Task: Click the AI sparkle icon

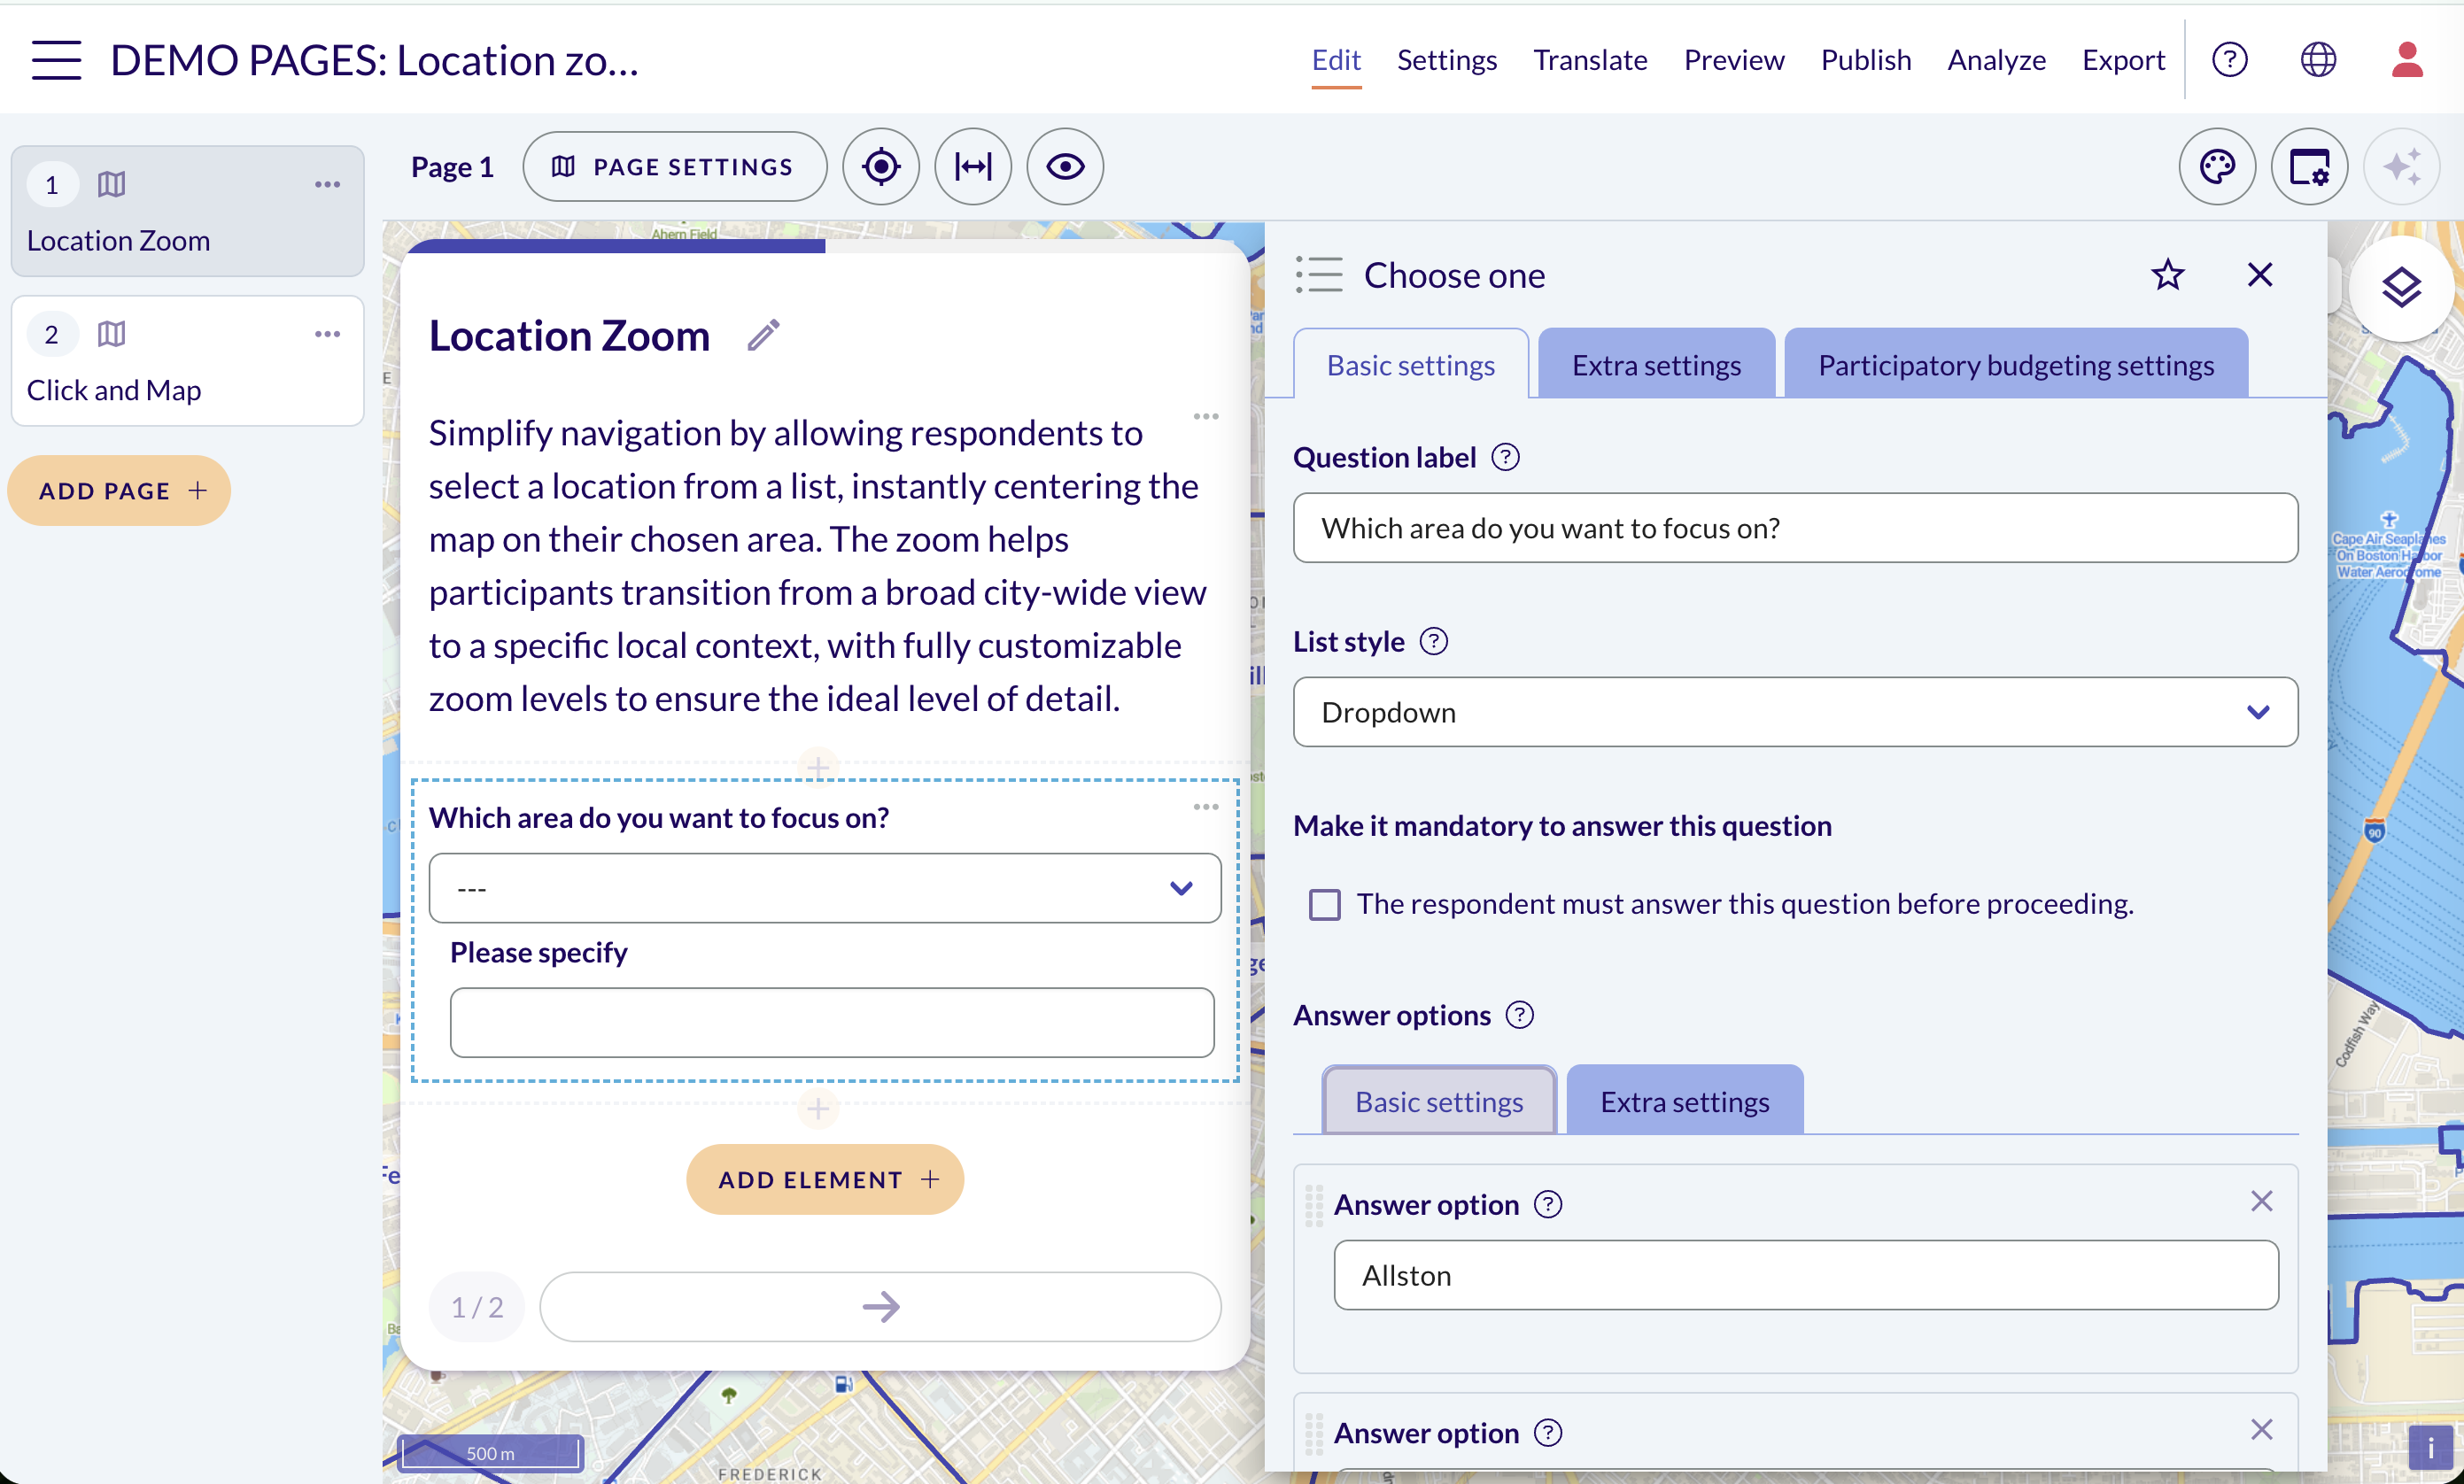Action: (2400, 166)
